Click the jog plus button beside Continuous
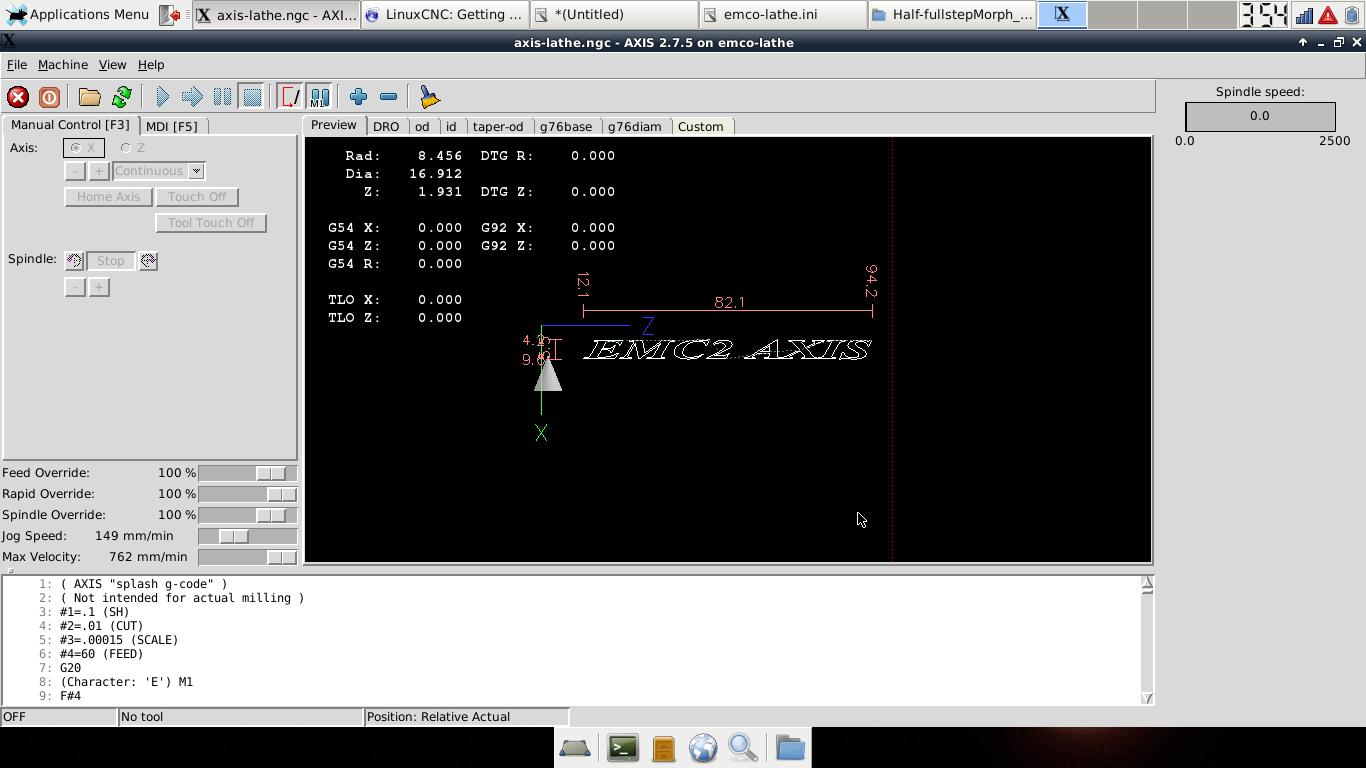 [98, 171]
